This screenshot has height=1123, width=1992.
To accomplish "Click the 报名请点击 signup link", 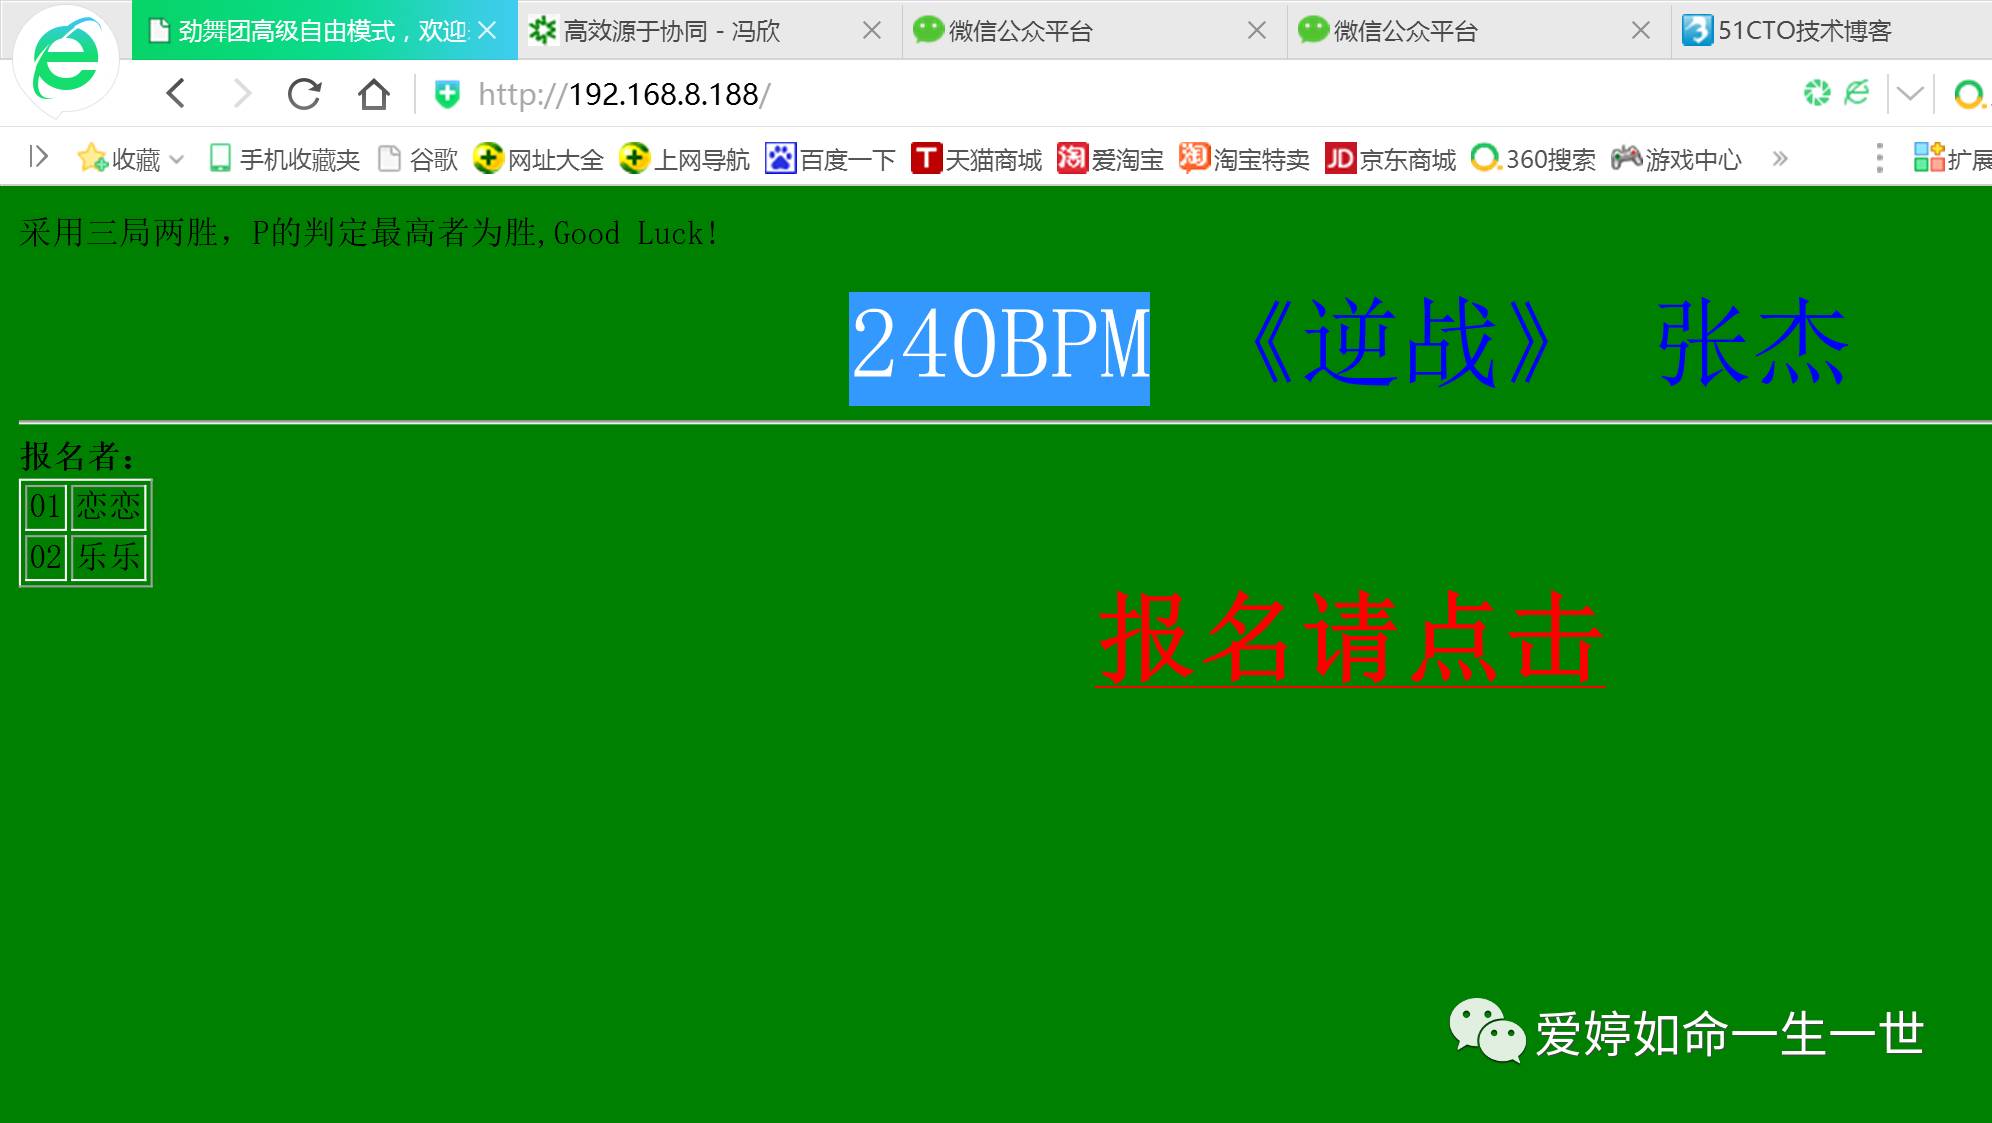I will click(x=1349, y=637).
